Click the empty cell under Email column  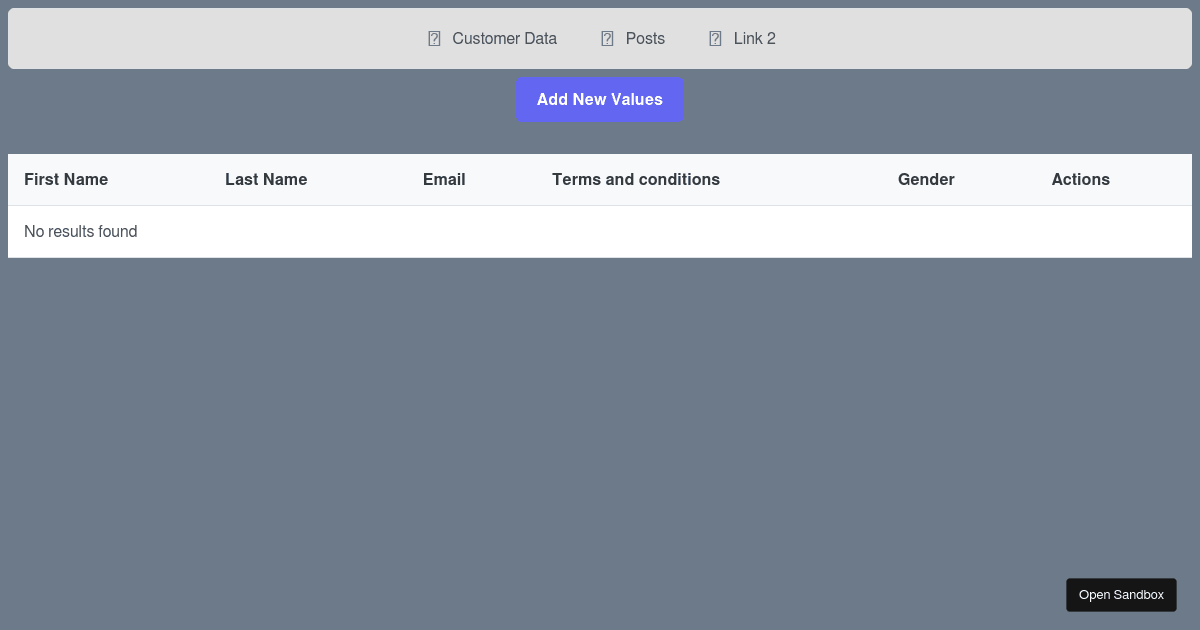[x=444, y=232]
